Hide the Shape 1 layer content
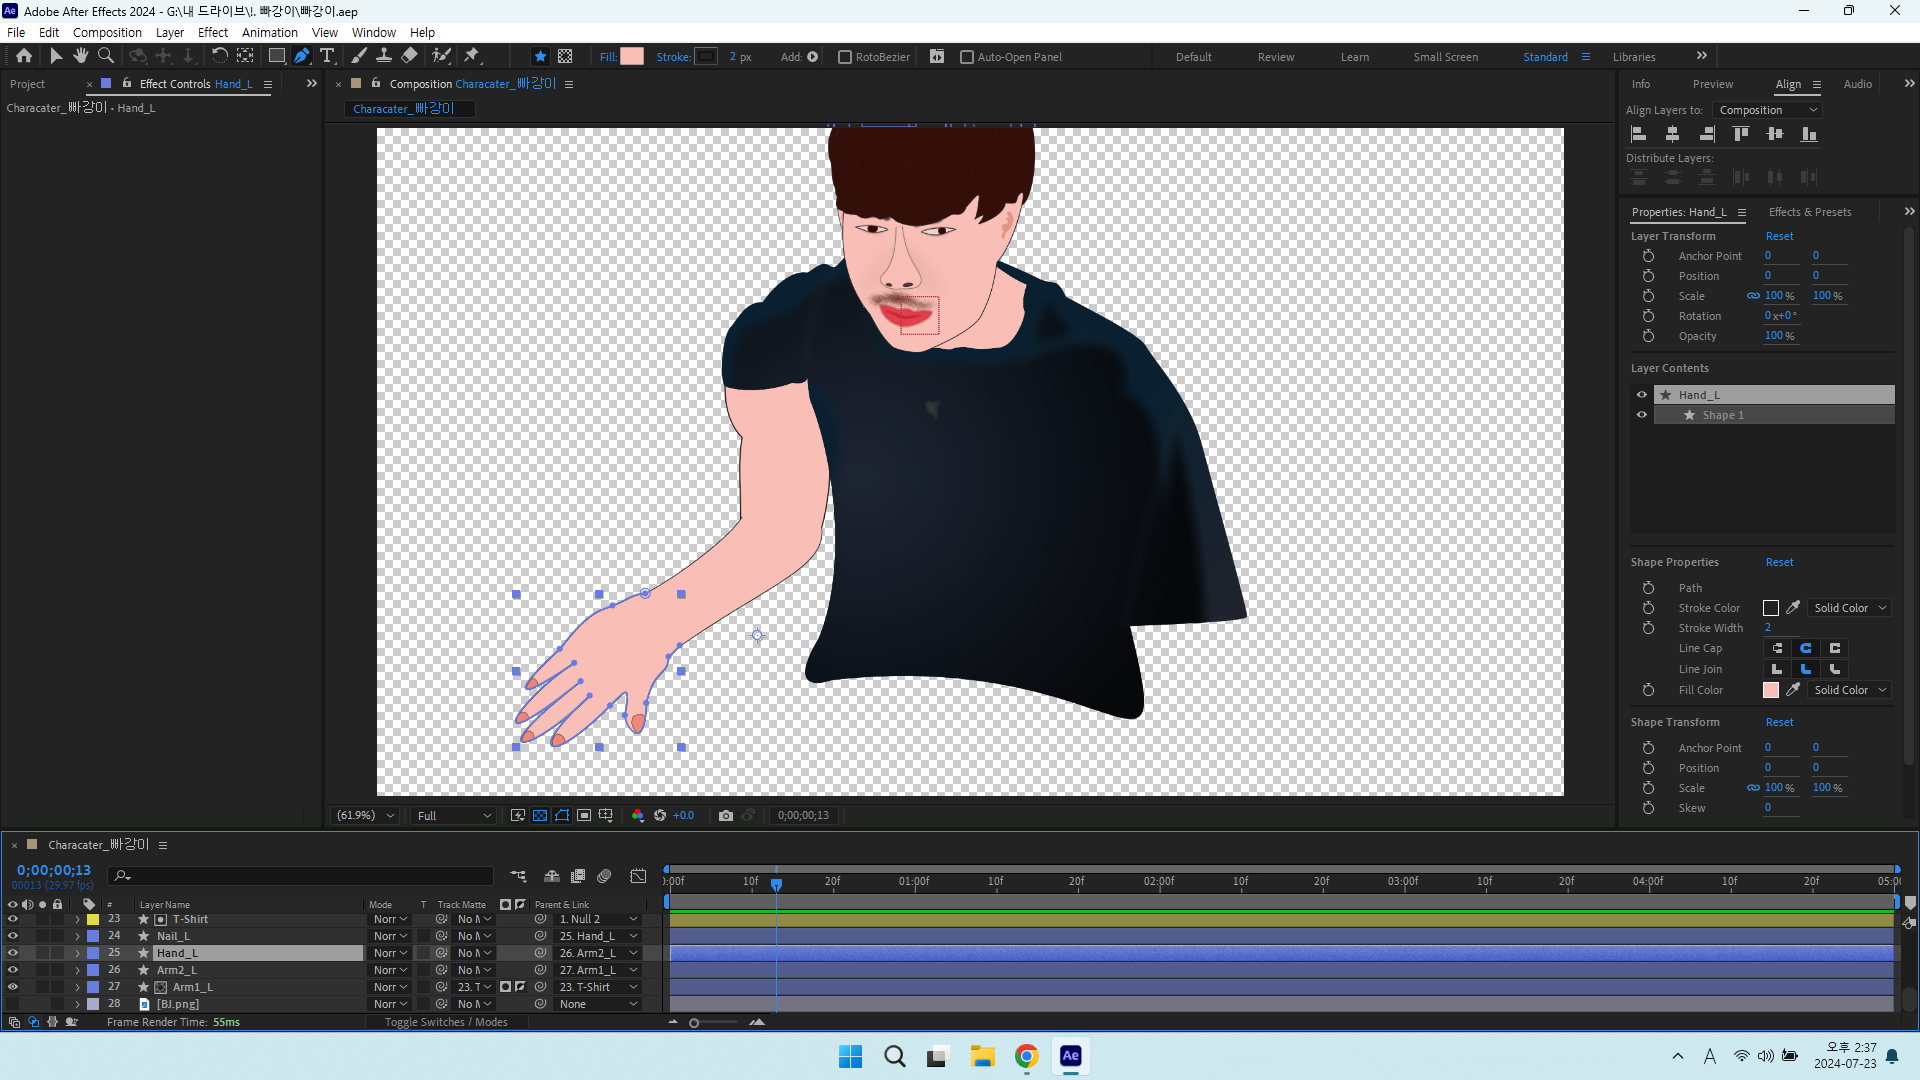 (x=1641, y=415)
